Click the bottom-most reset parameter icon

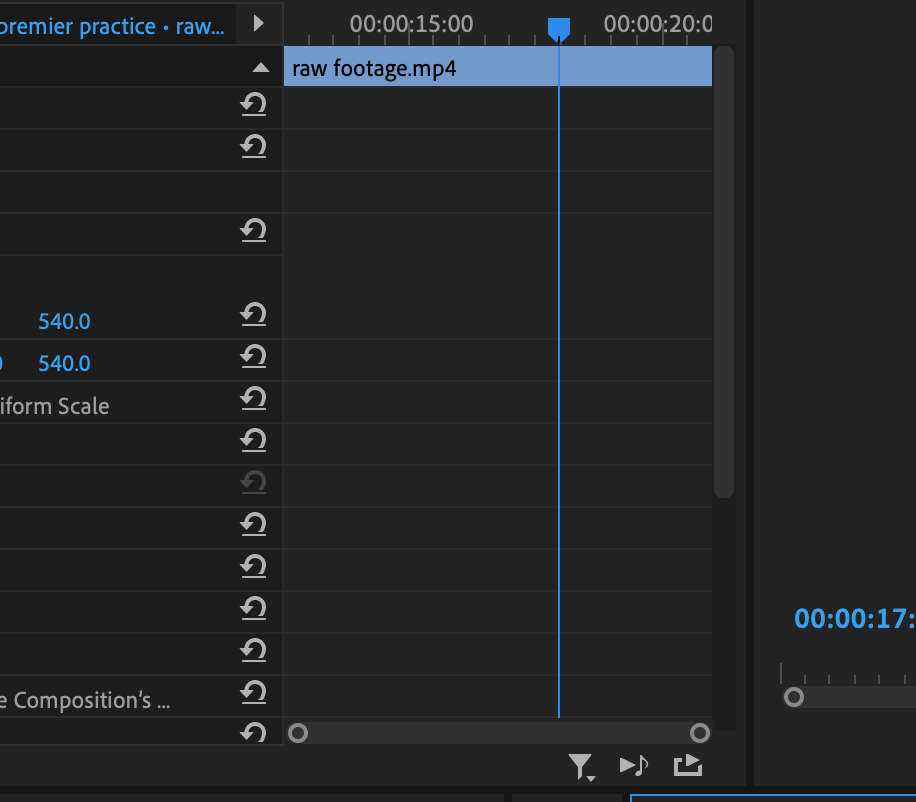(254, 733)
